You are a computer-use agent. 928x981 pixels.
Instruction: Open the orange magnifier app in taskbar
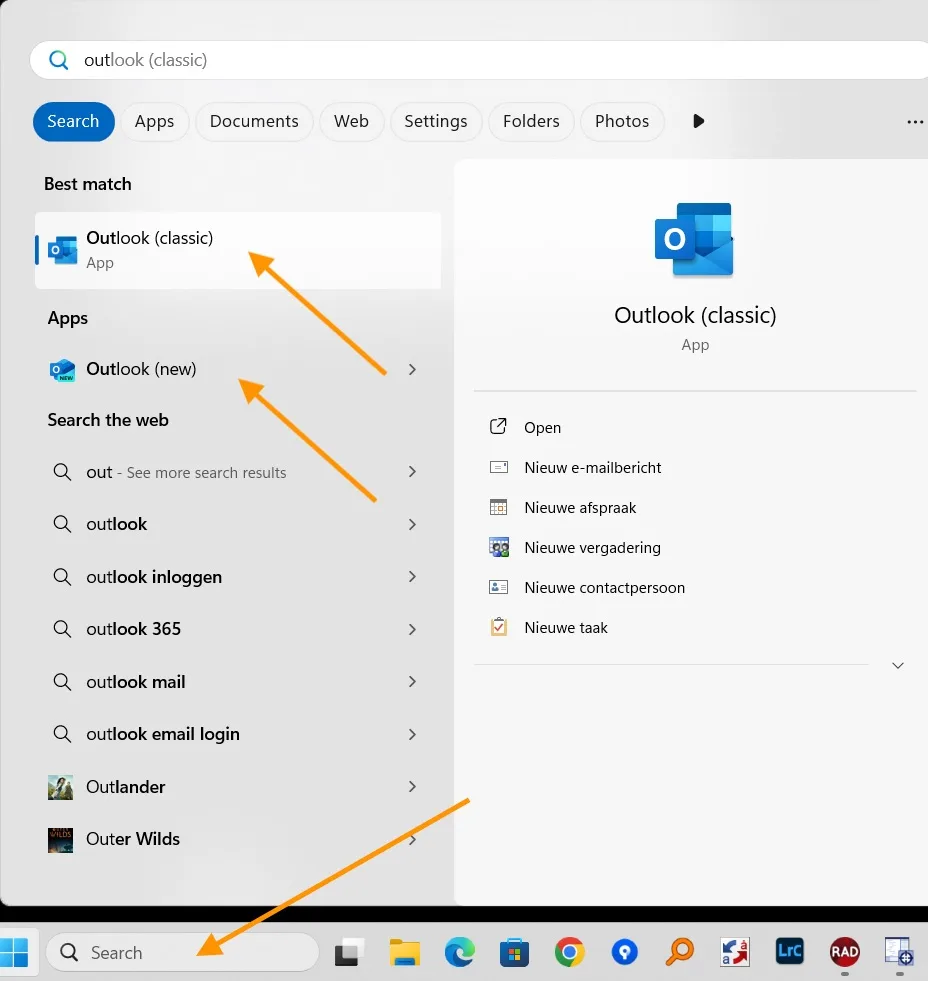click(680, 952)
